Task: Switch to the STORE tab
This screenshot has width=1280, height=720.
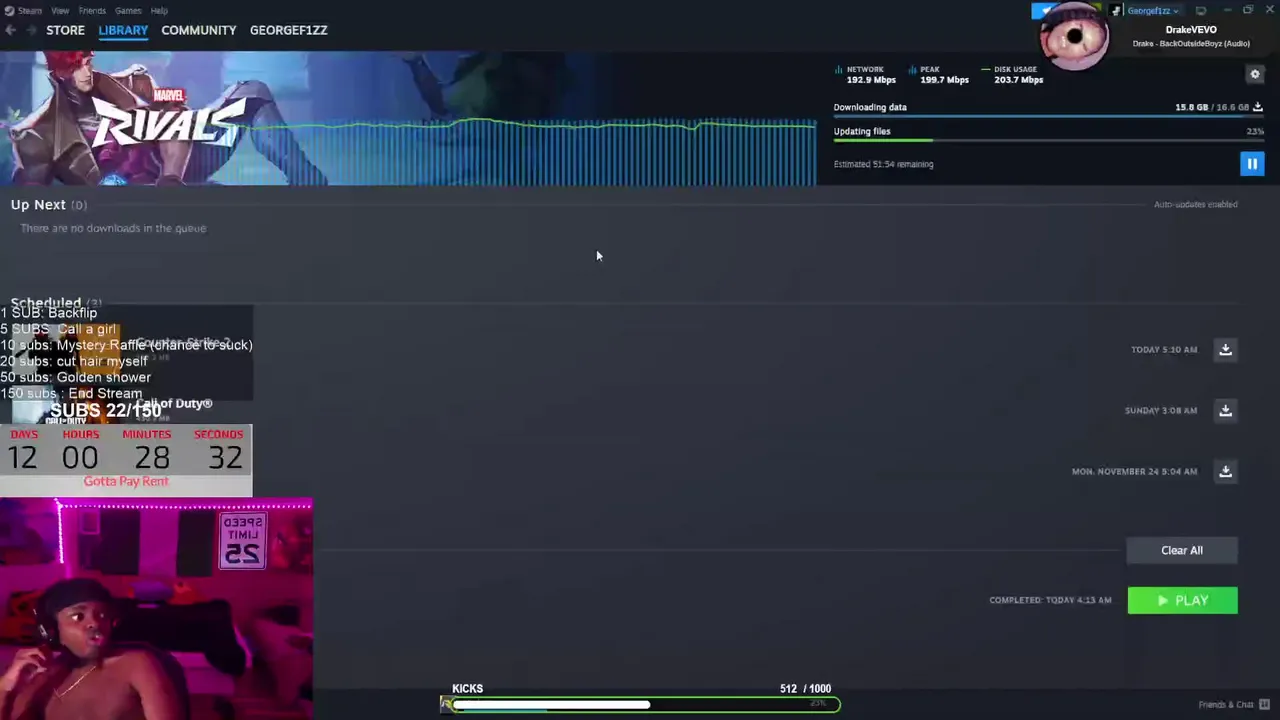Action: point(65,30)
